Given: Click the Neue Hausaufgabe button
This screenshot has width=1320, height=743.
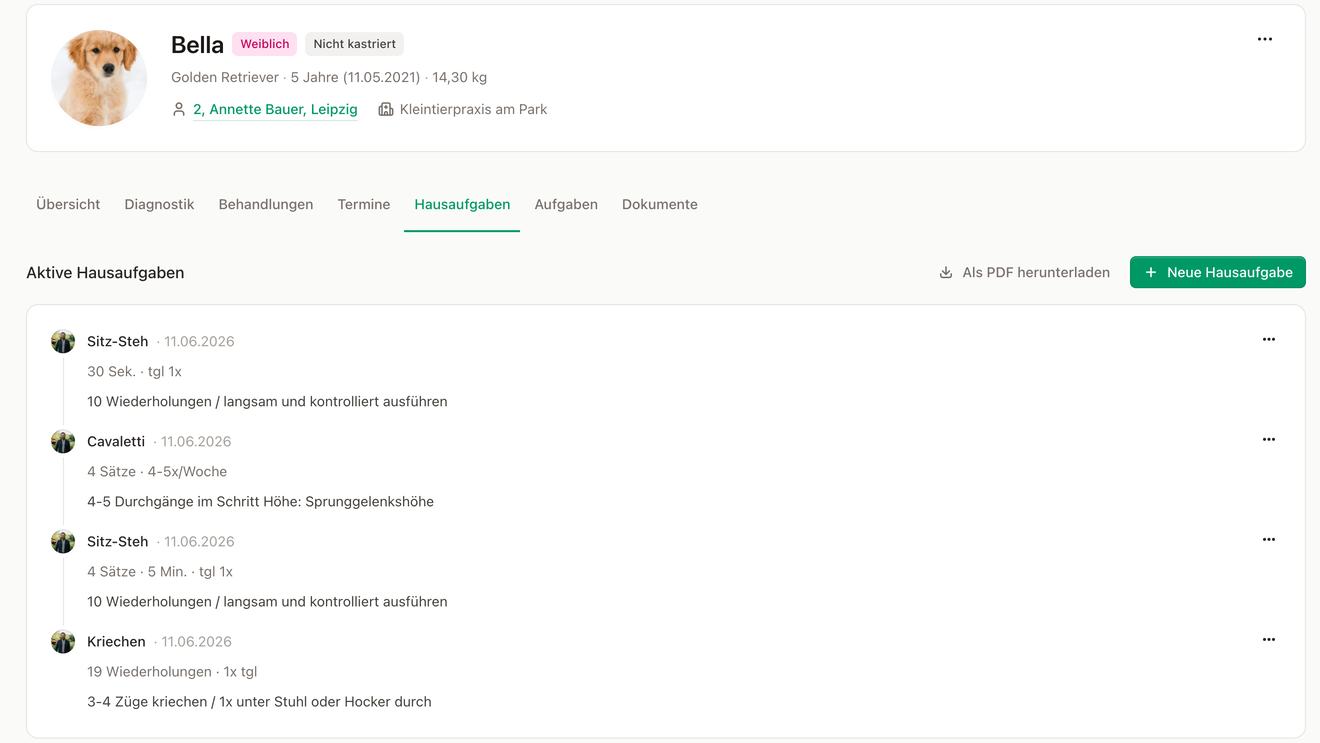Looking at the screenshot, I should tap(1218, 272).
